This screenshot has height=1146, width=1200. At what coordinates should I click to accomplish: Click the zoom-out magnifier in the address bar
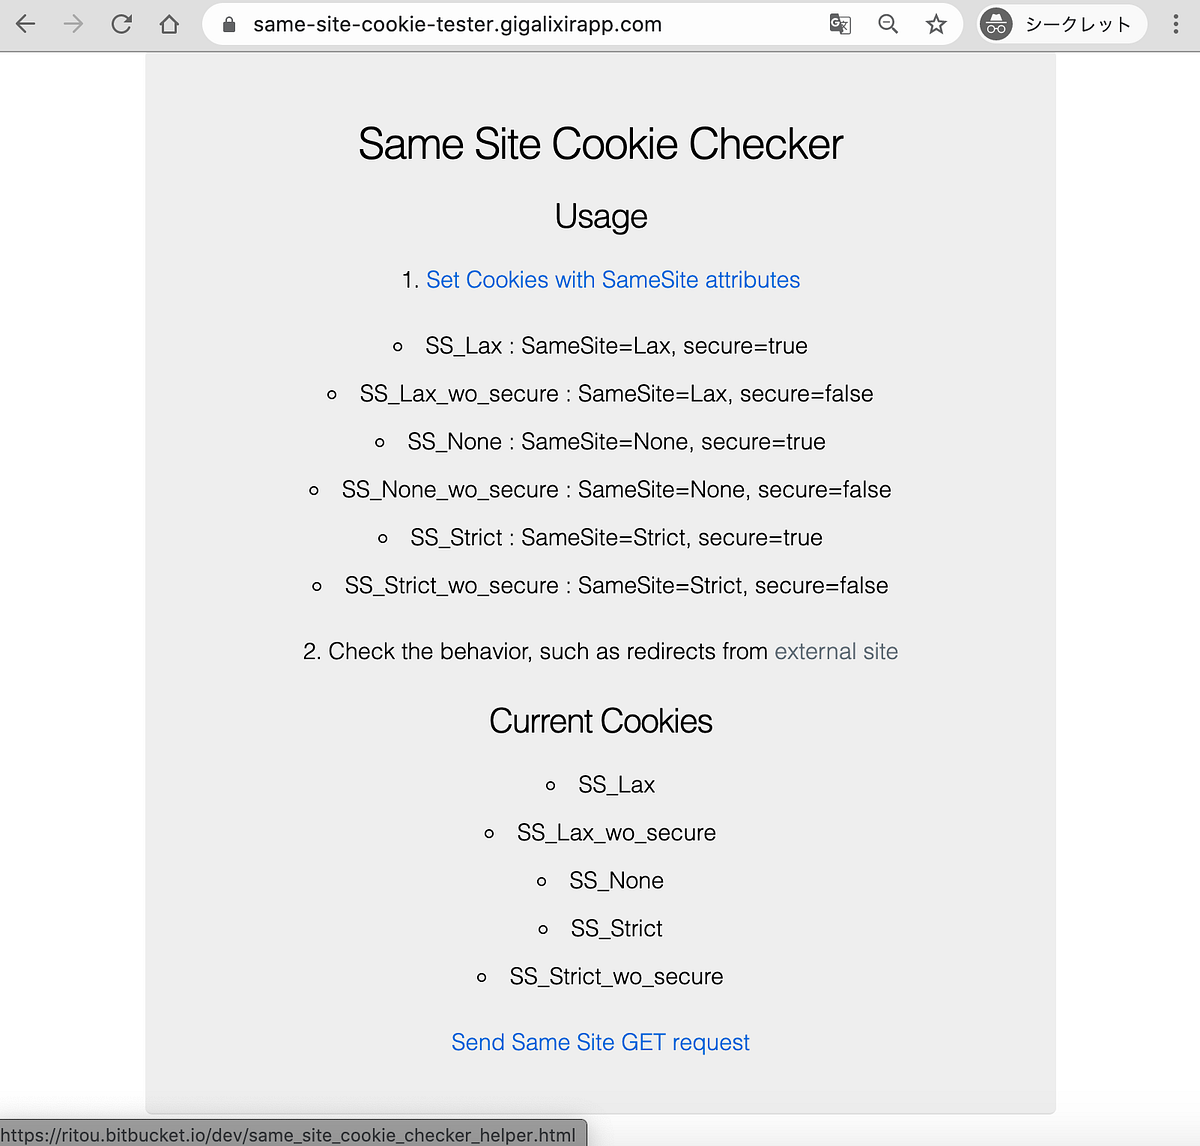[888, 24]
